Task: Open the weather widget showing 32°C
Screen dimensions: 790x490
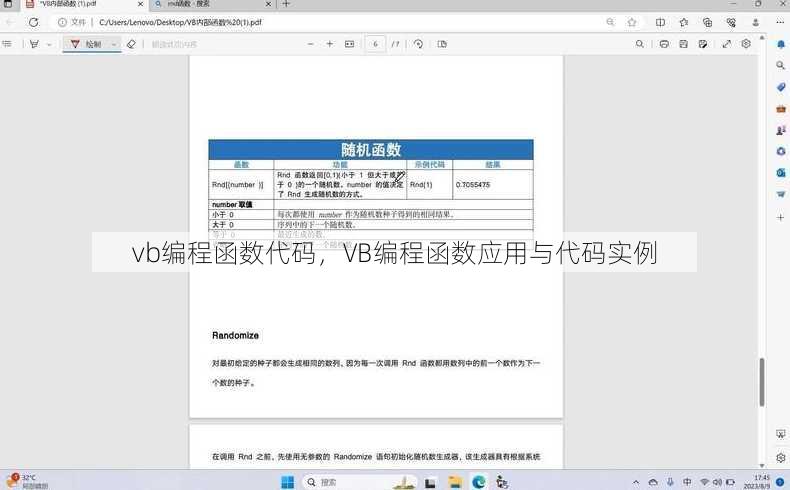Action: (x=26, y=481)
